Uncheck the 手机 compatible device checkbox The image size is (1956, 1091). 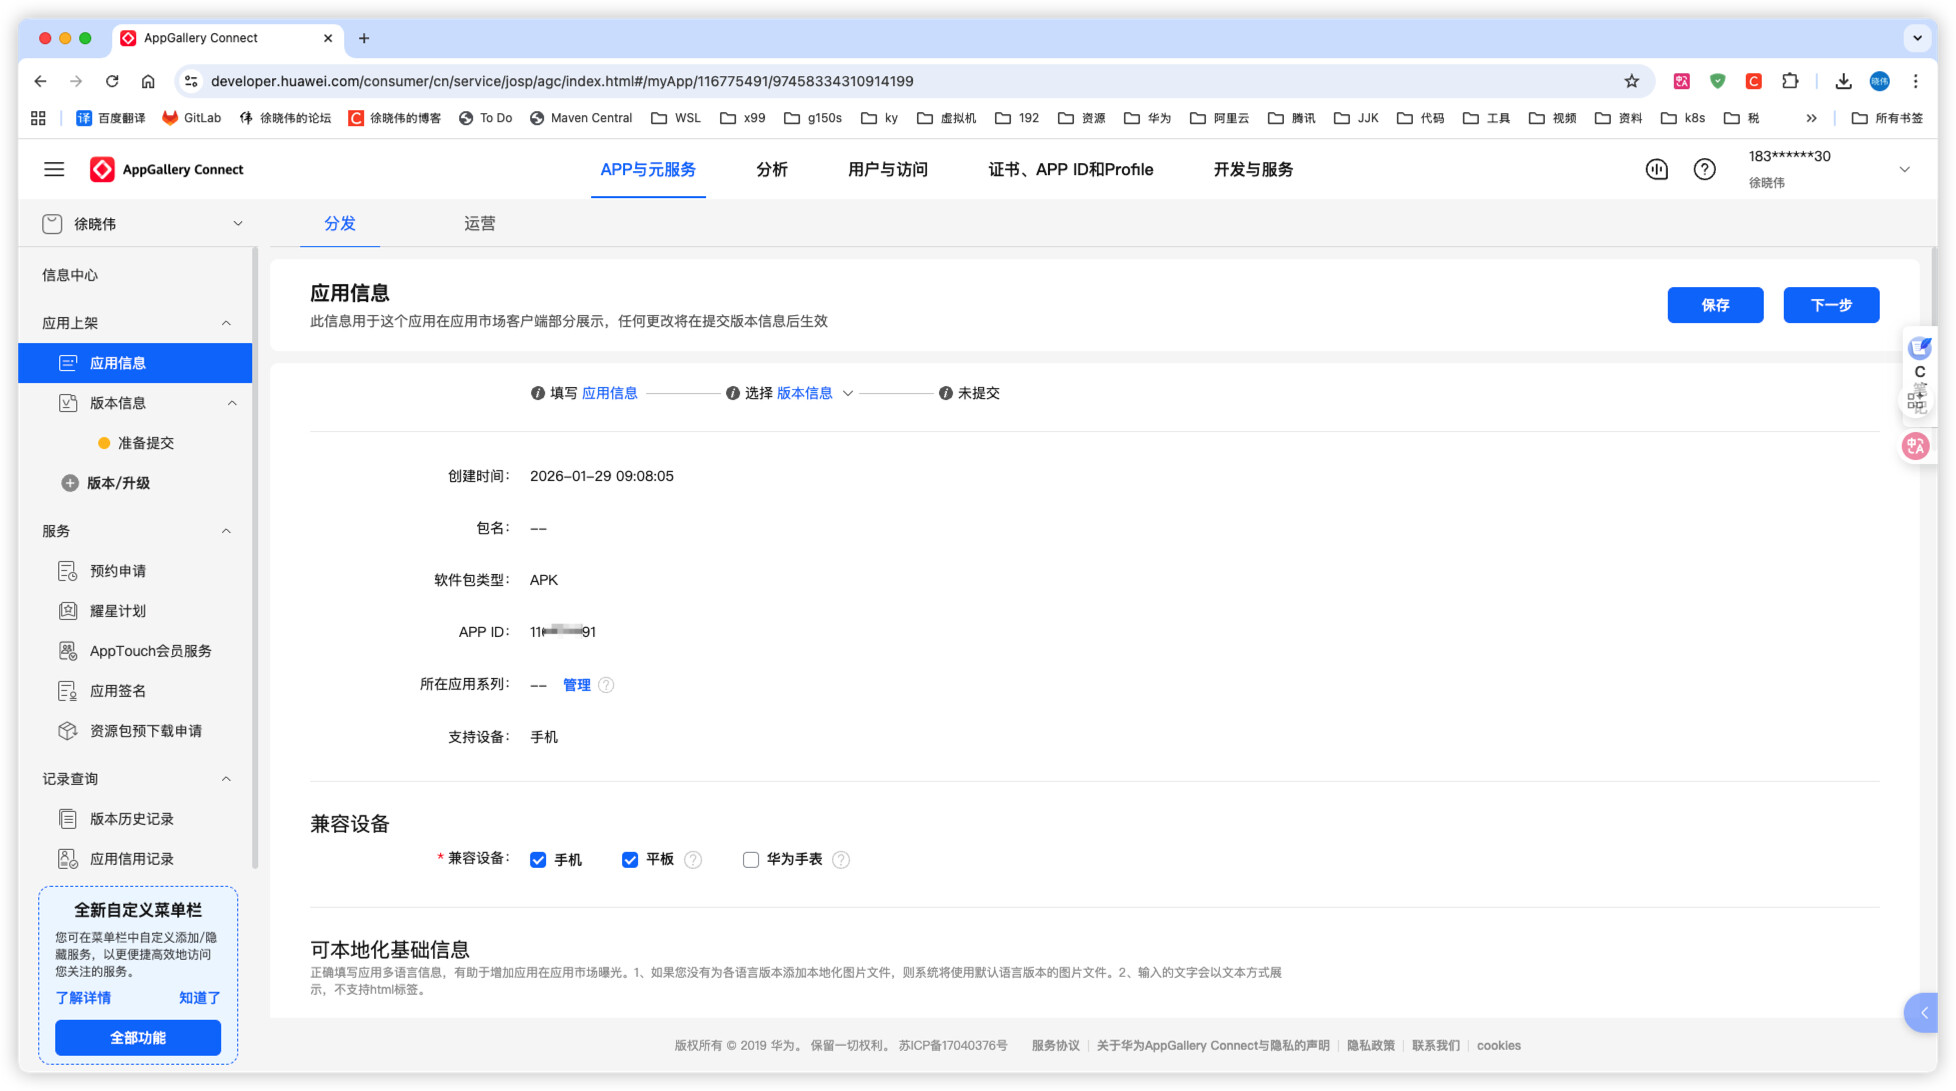pos(538,860)
